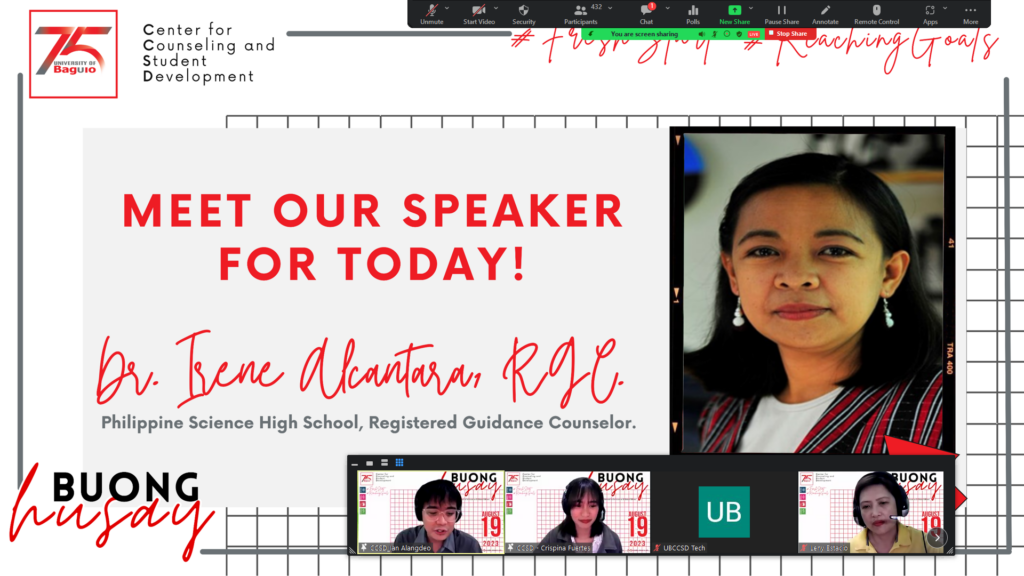
Task: Click minimize-video icon in the thumbnail strip
Action: (x=355, y=463)
